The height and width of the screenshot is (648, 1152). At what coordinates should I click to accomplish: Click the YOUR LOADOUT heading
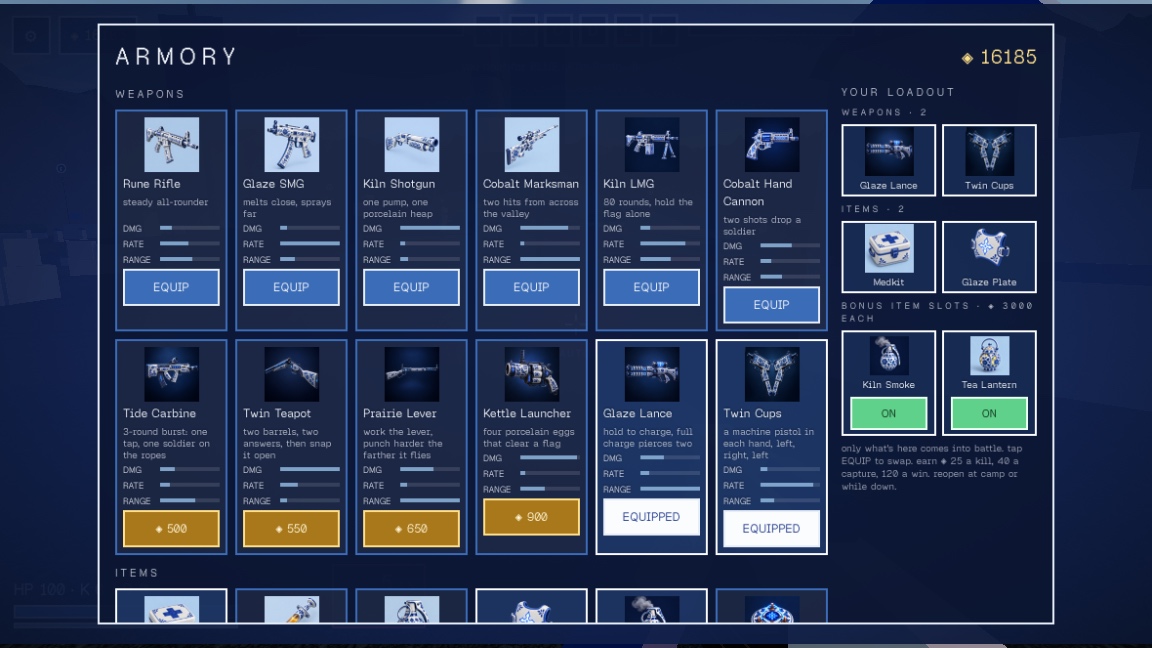pyautogui.click(x=898, y=92)
